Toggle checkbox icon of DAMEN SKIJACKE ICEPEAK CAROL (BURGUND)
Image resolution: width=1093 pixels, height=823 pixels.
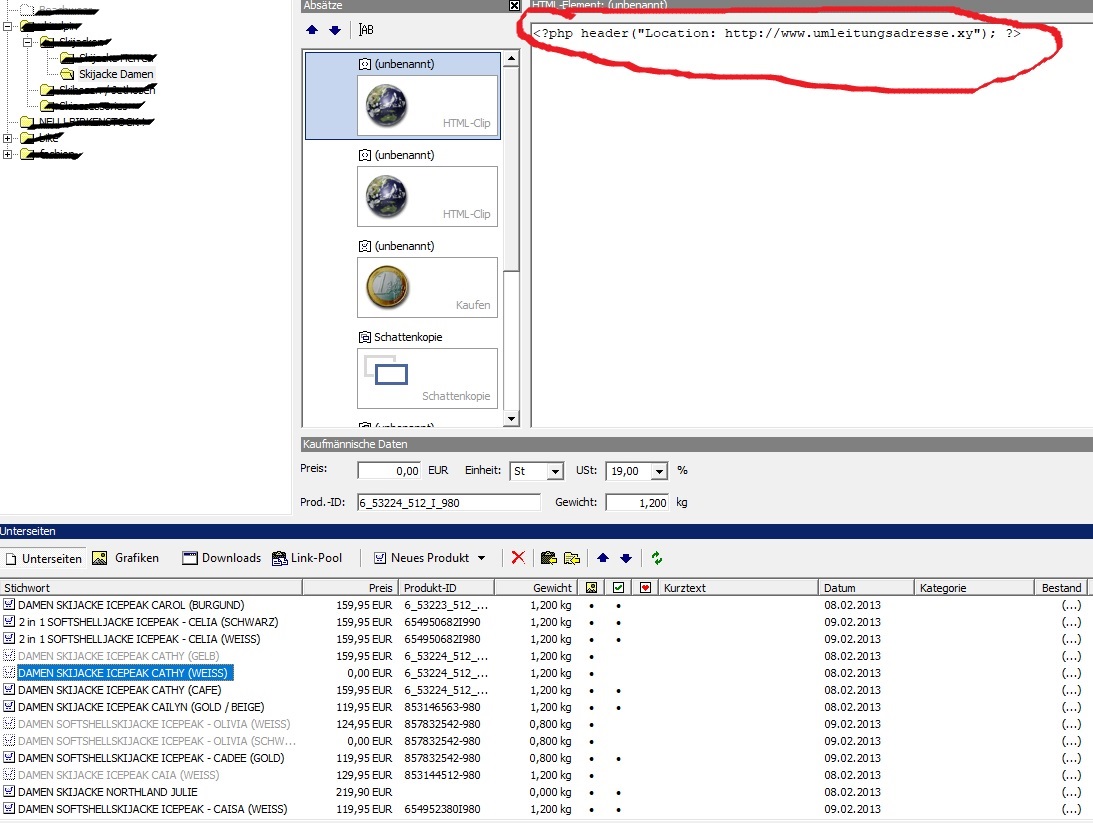9,605
